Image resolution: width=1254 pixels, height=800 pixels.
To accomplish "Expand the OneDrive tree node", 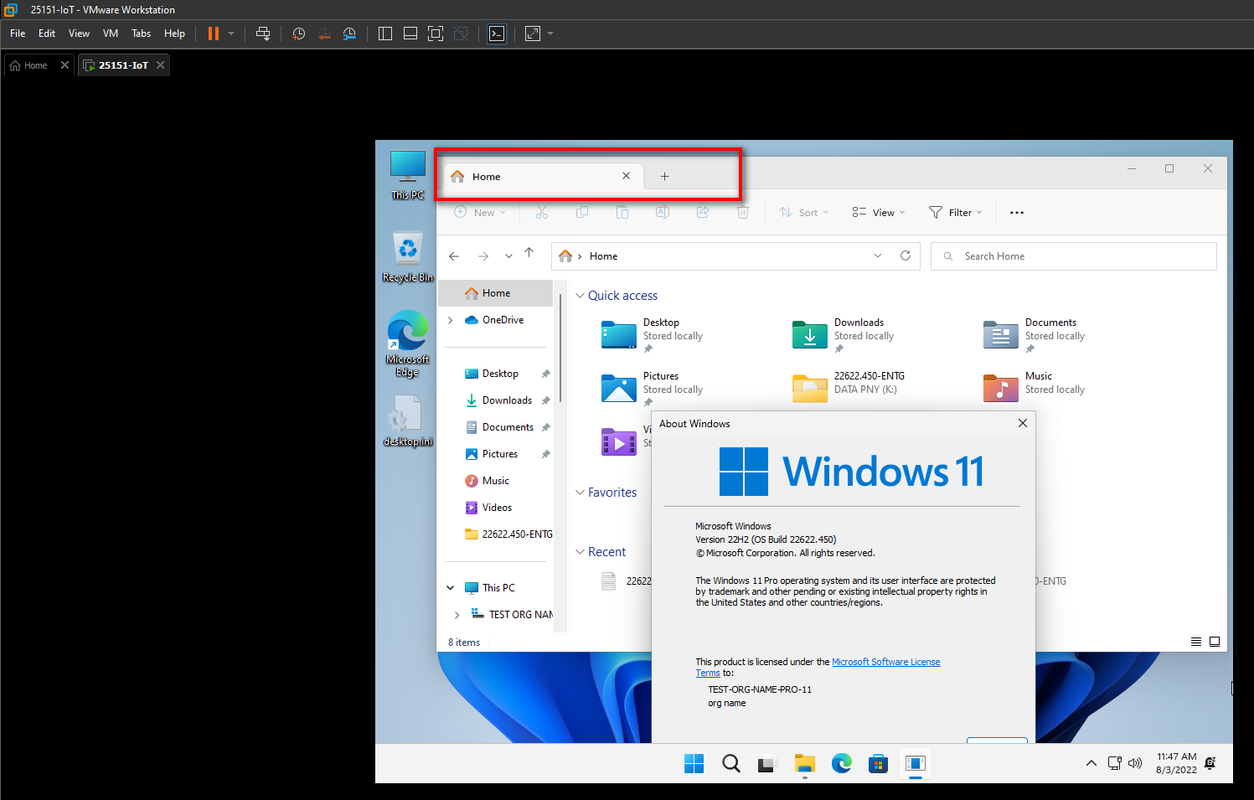I will pyautogui.click(x=450, y=320).
